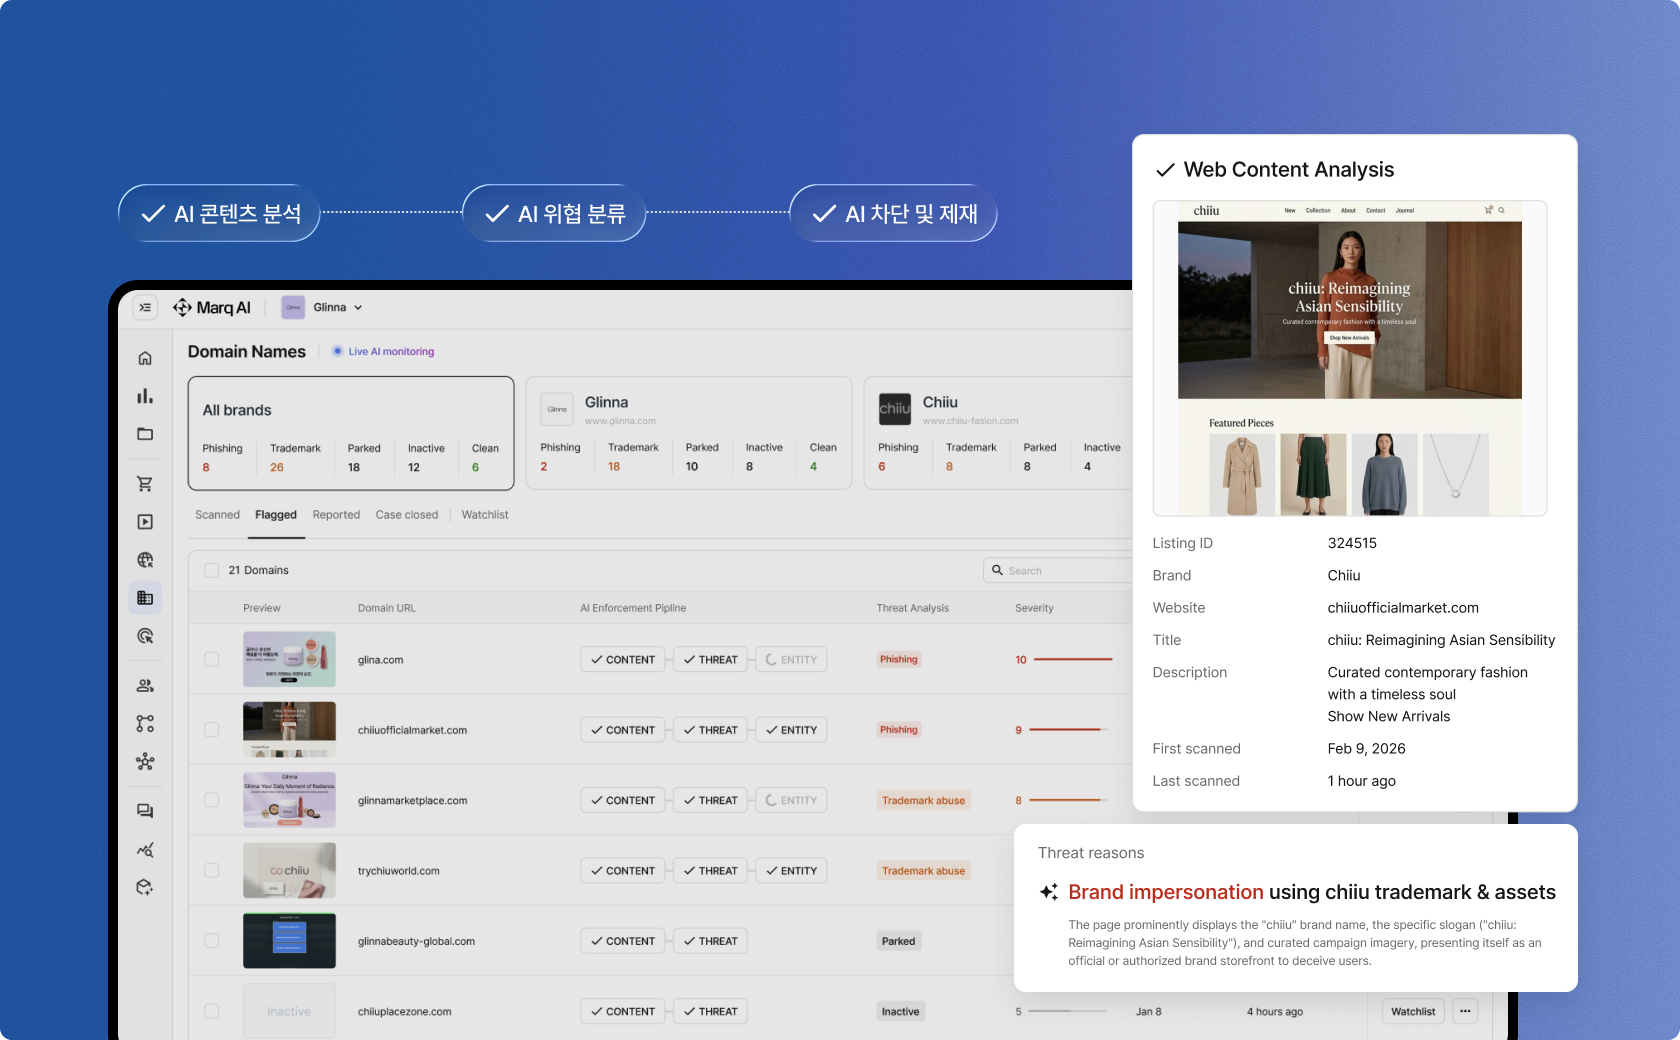Click the Inactive badge in chiiuplacezone.com row

(x=900, y=1011)
